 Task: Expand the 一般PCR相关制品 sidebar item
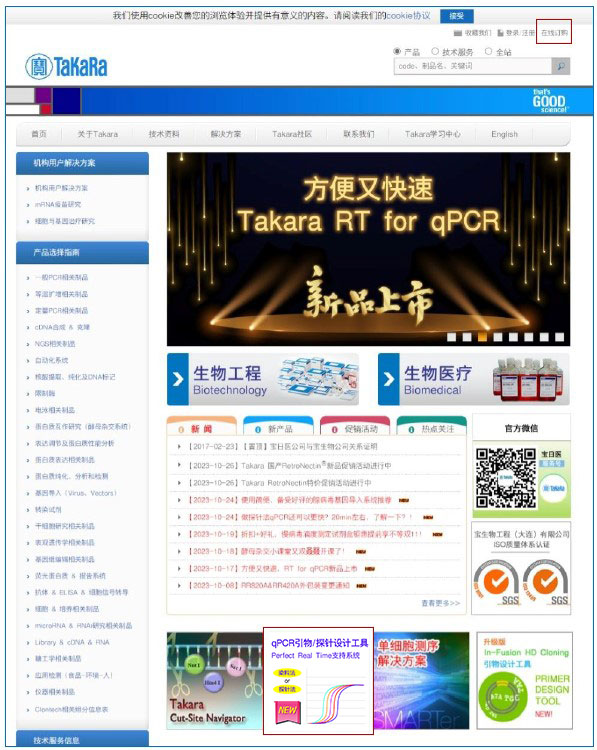click(61, 277)
